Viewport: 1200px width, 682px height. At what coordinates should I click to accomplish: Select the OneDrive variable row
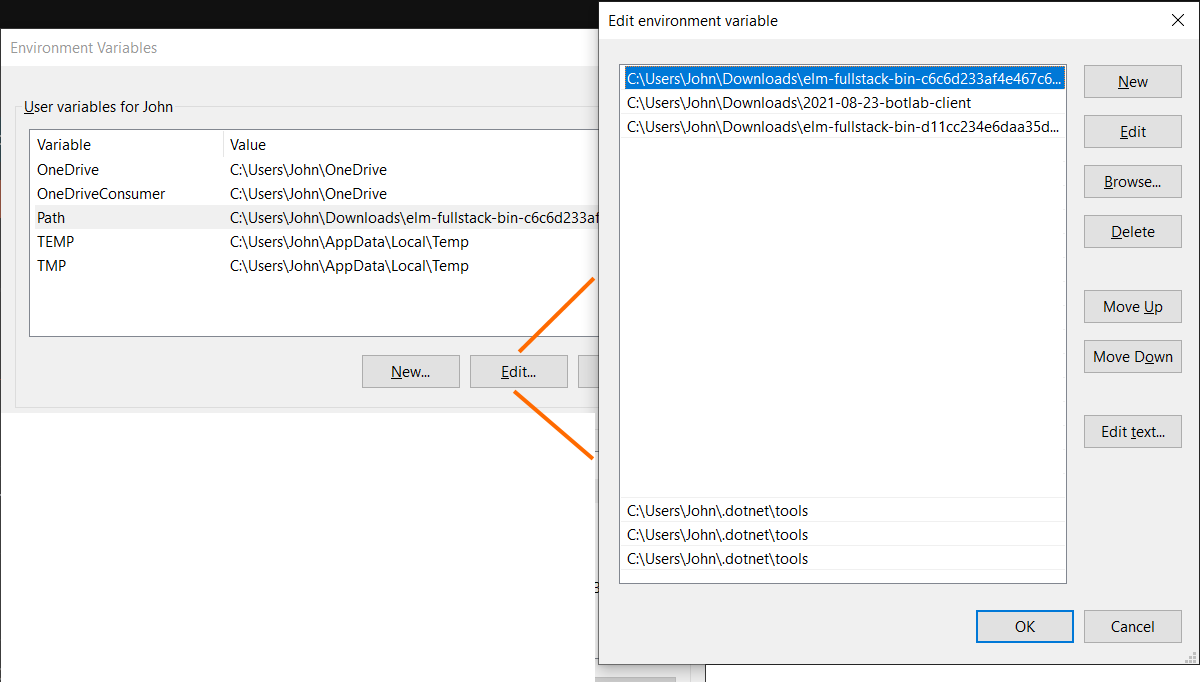click(x=314, y=170)
